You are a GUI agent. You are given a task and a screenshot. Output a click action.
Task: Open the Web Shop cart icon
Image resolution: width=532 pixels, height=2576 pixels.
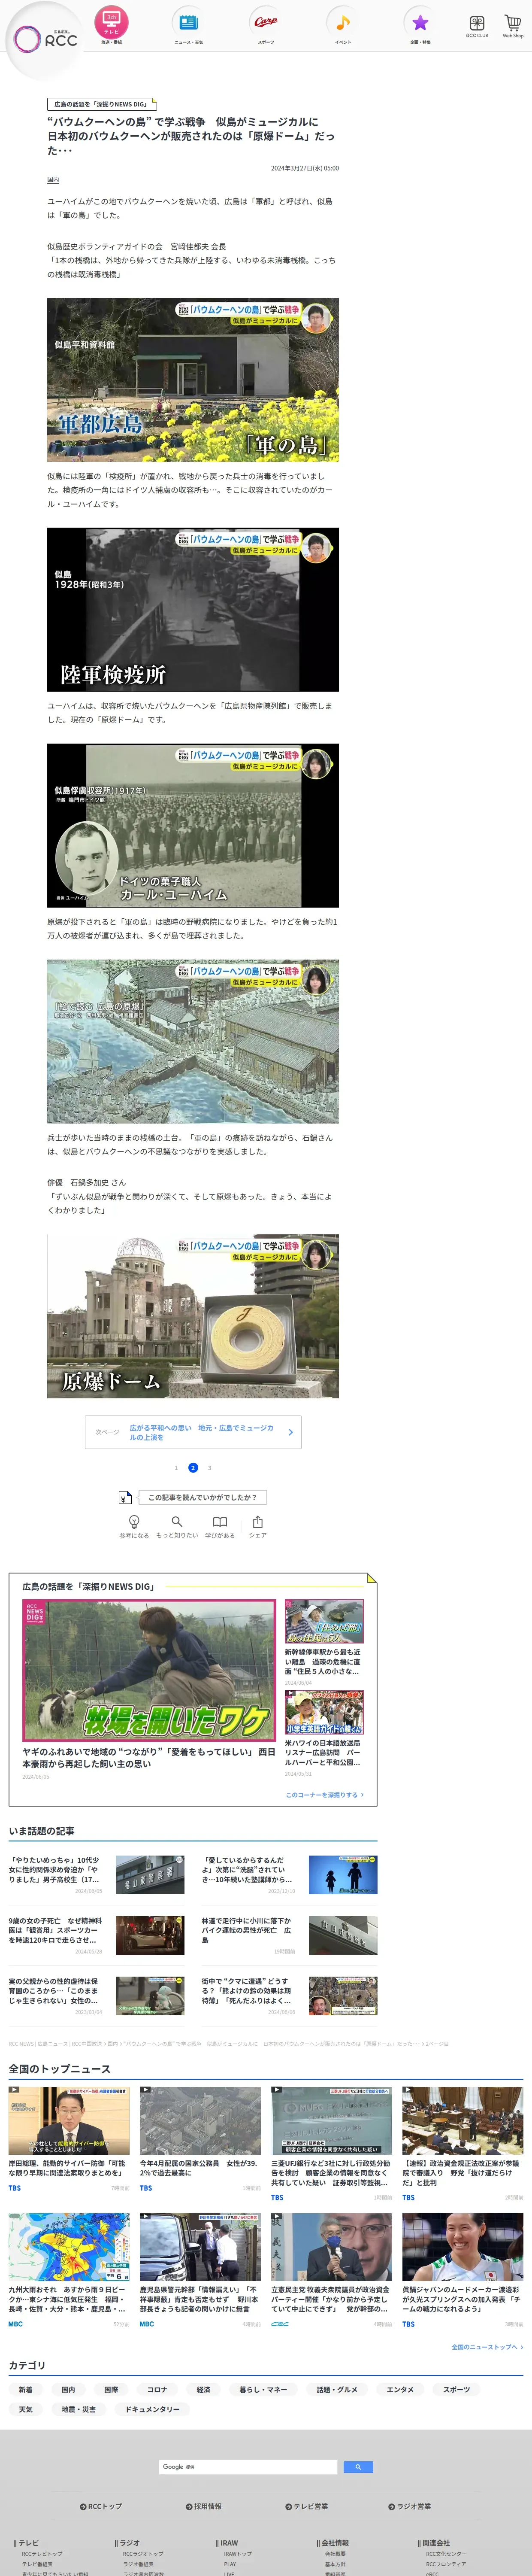coord(513,26)
